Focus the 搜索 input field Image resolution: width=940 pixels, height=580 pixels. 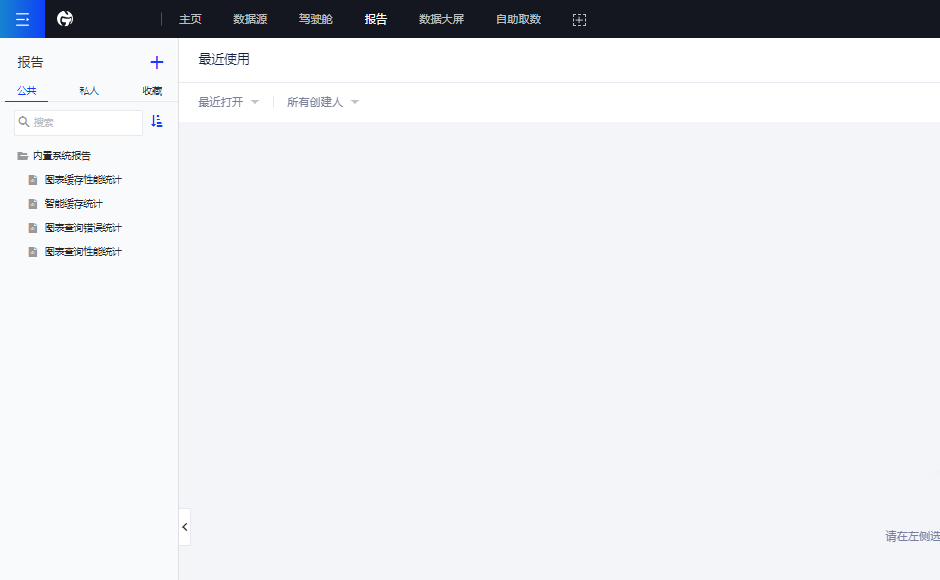pos(79,122)
